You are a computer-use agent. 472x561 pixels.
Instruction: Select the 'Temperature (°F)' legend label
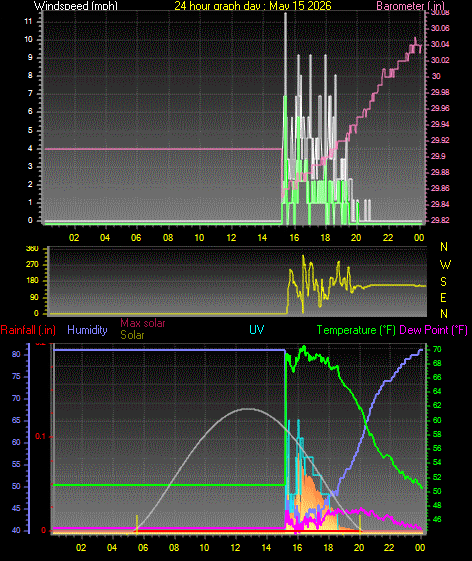tap(356, 330)
